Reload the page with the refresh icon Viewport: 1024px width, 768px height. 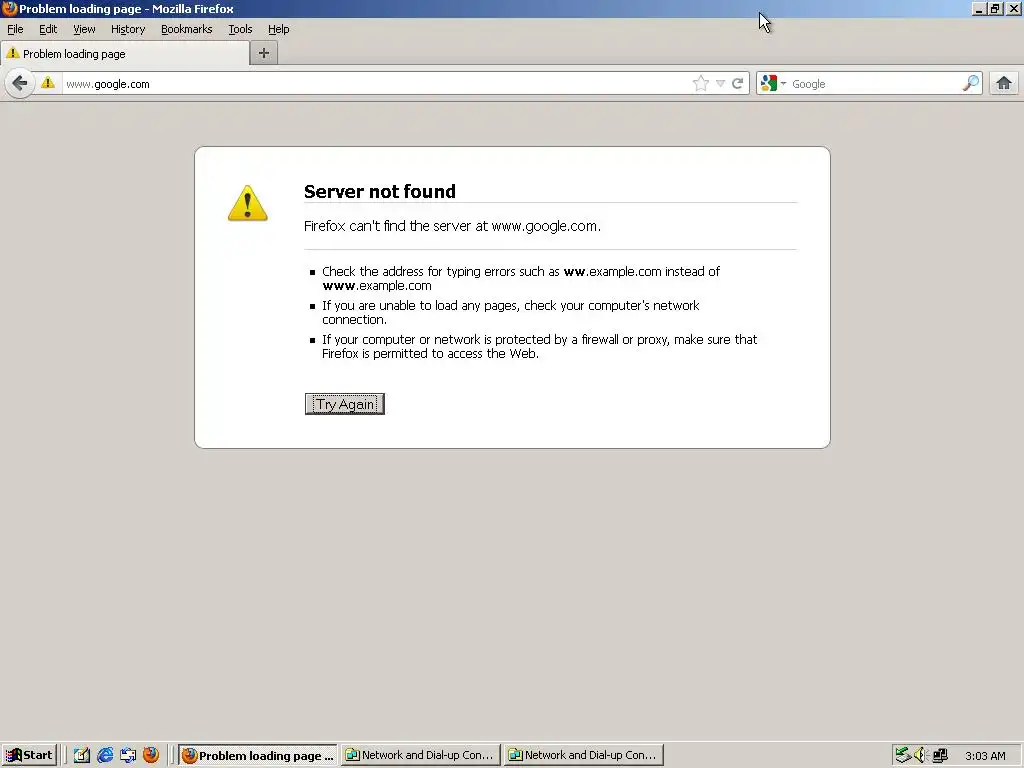tap(737, 84)
